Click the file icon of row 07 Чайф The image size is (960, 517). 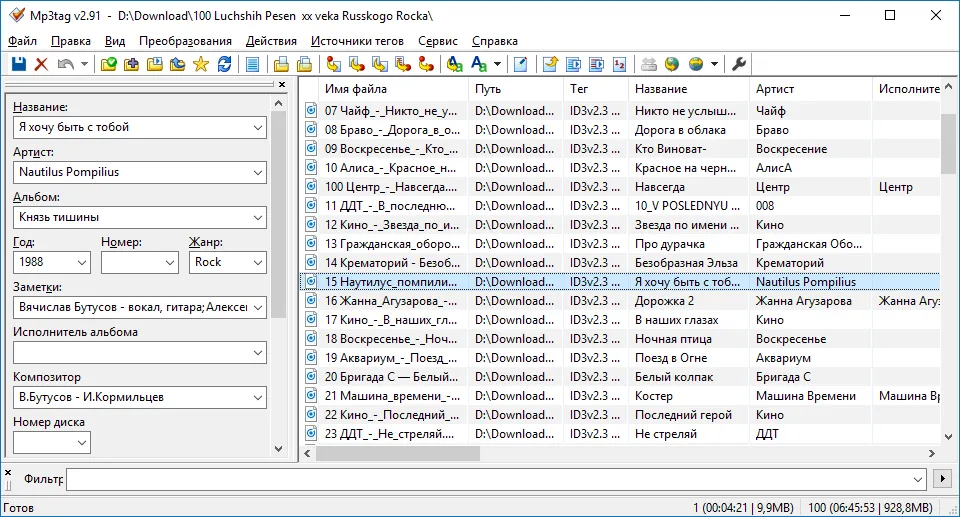tap(311, 110)
